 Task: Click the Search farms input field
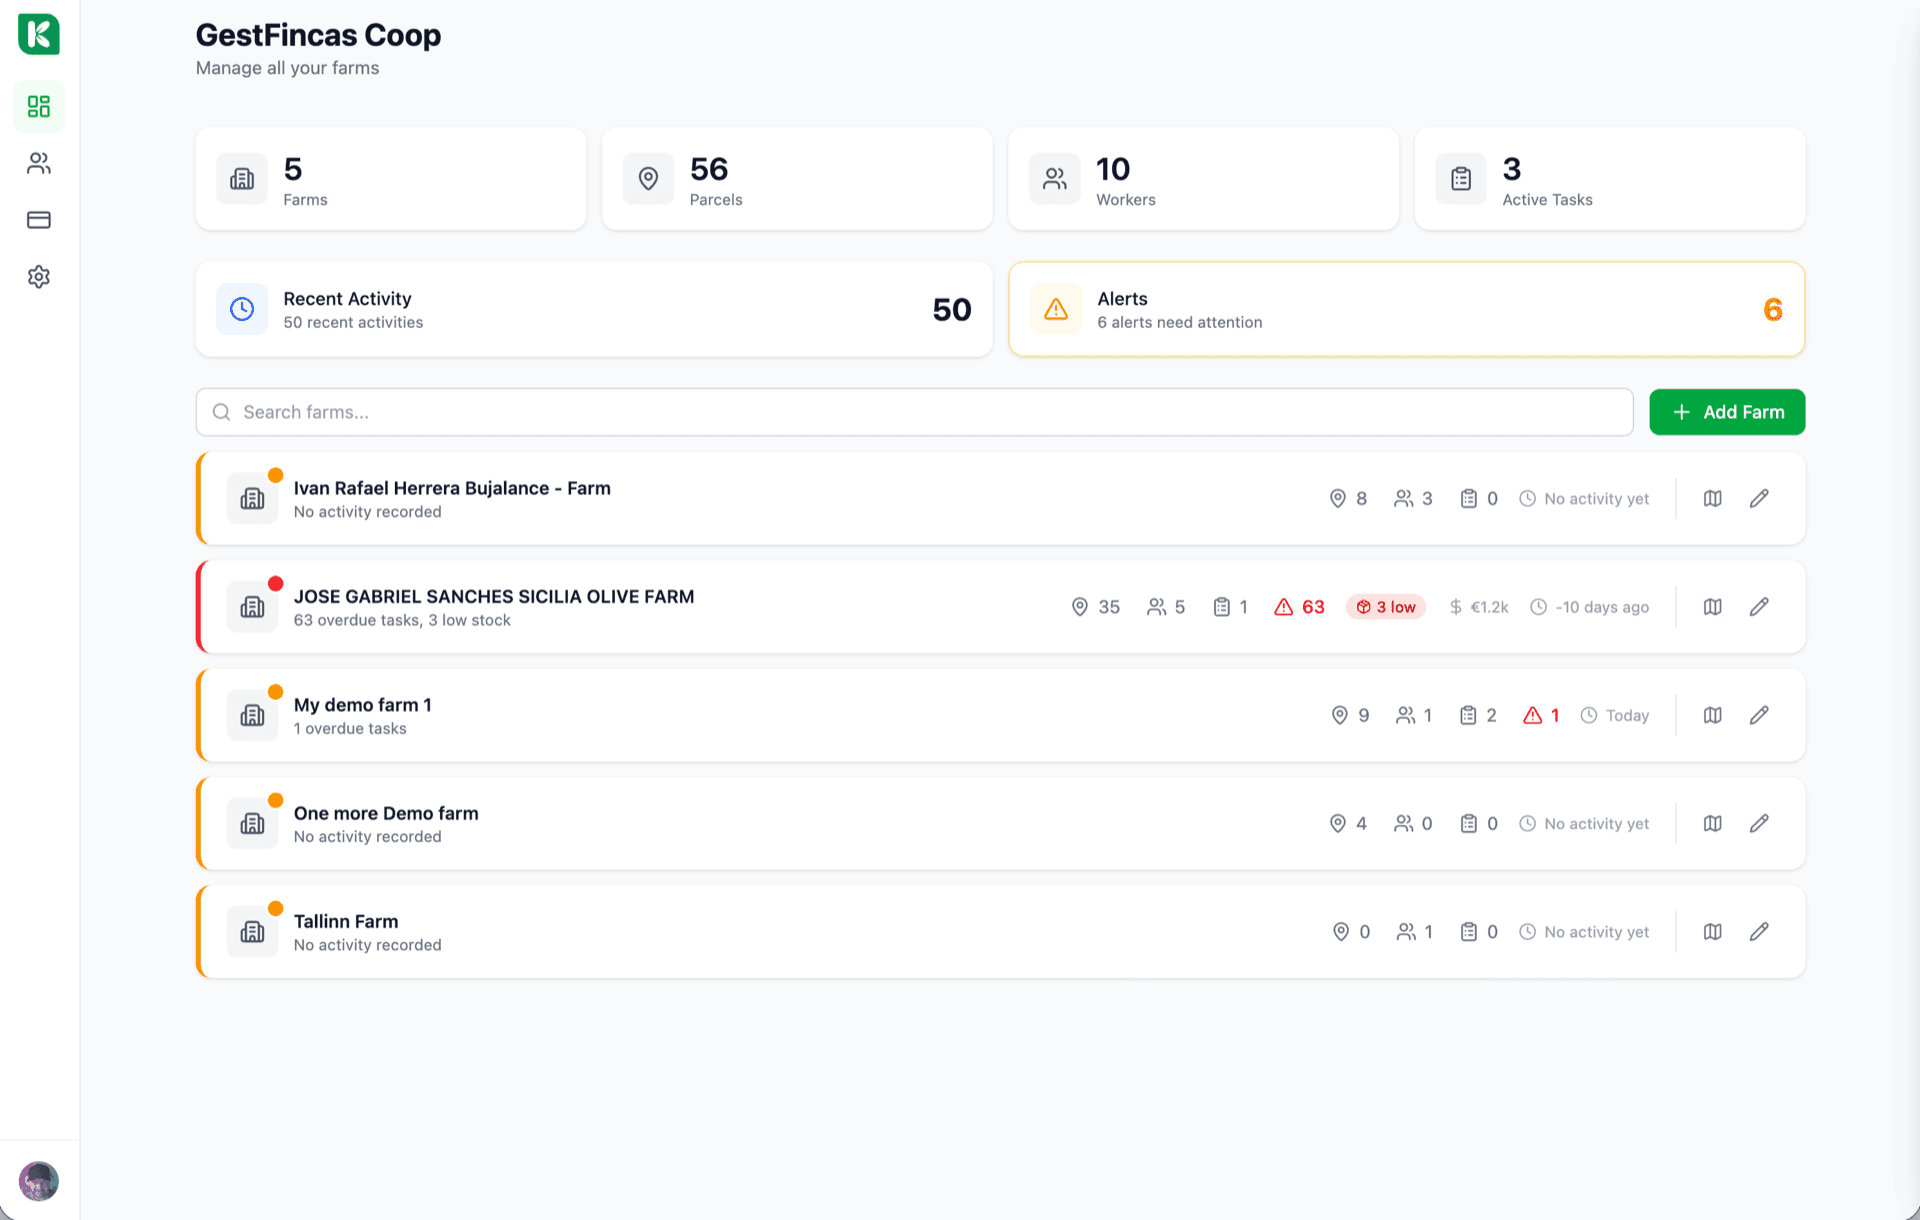(914, 412)
